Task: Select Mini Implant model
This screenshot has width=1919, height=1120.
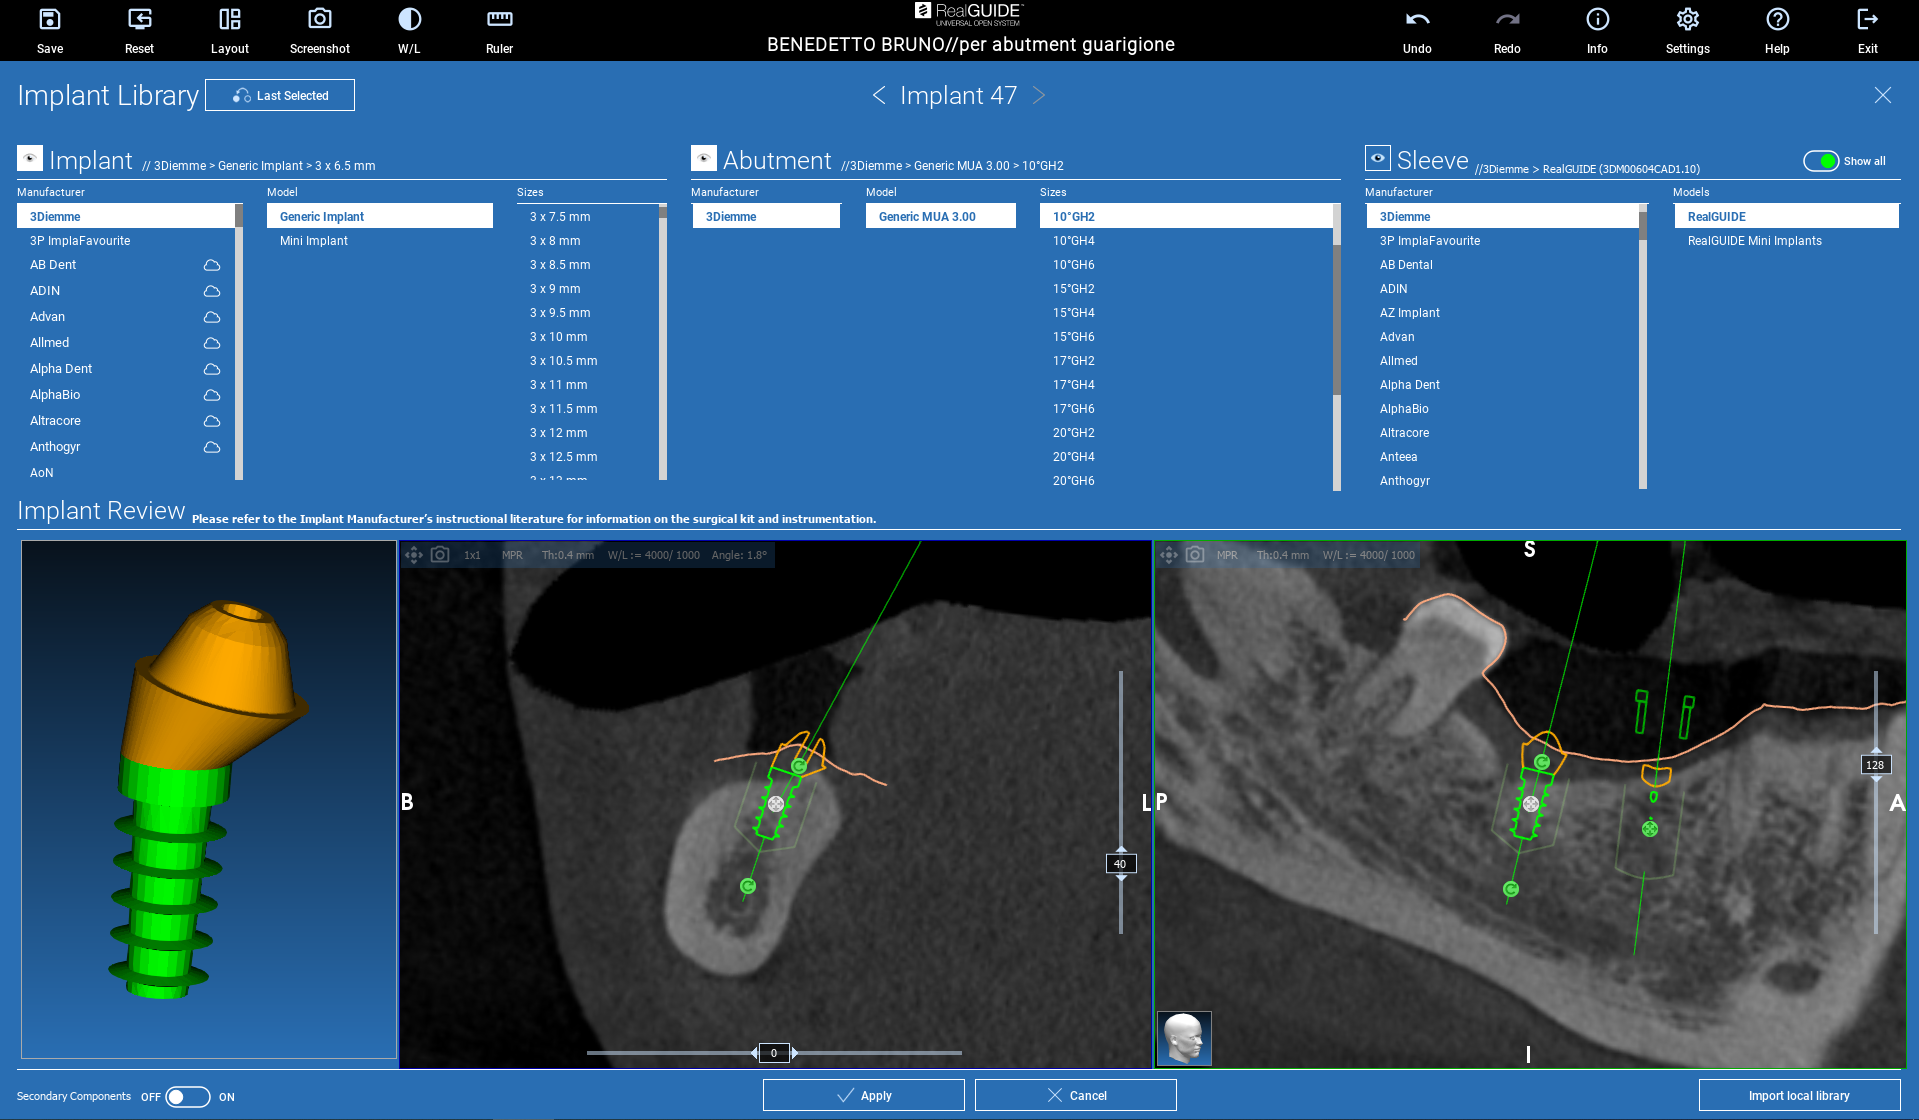Action: coord(314,241)
